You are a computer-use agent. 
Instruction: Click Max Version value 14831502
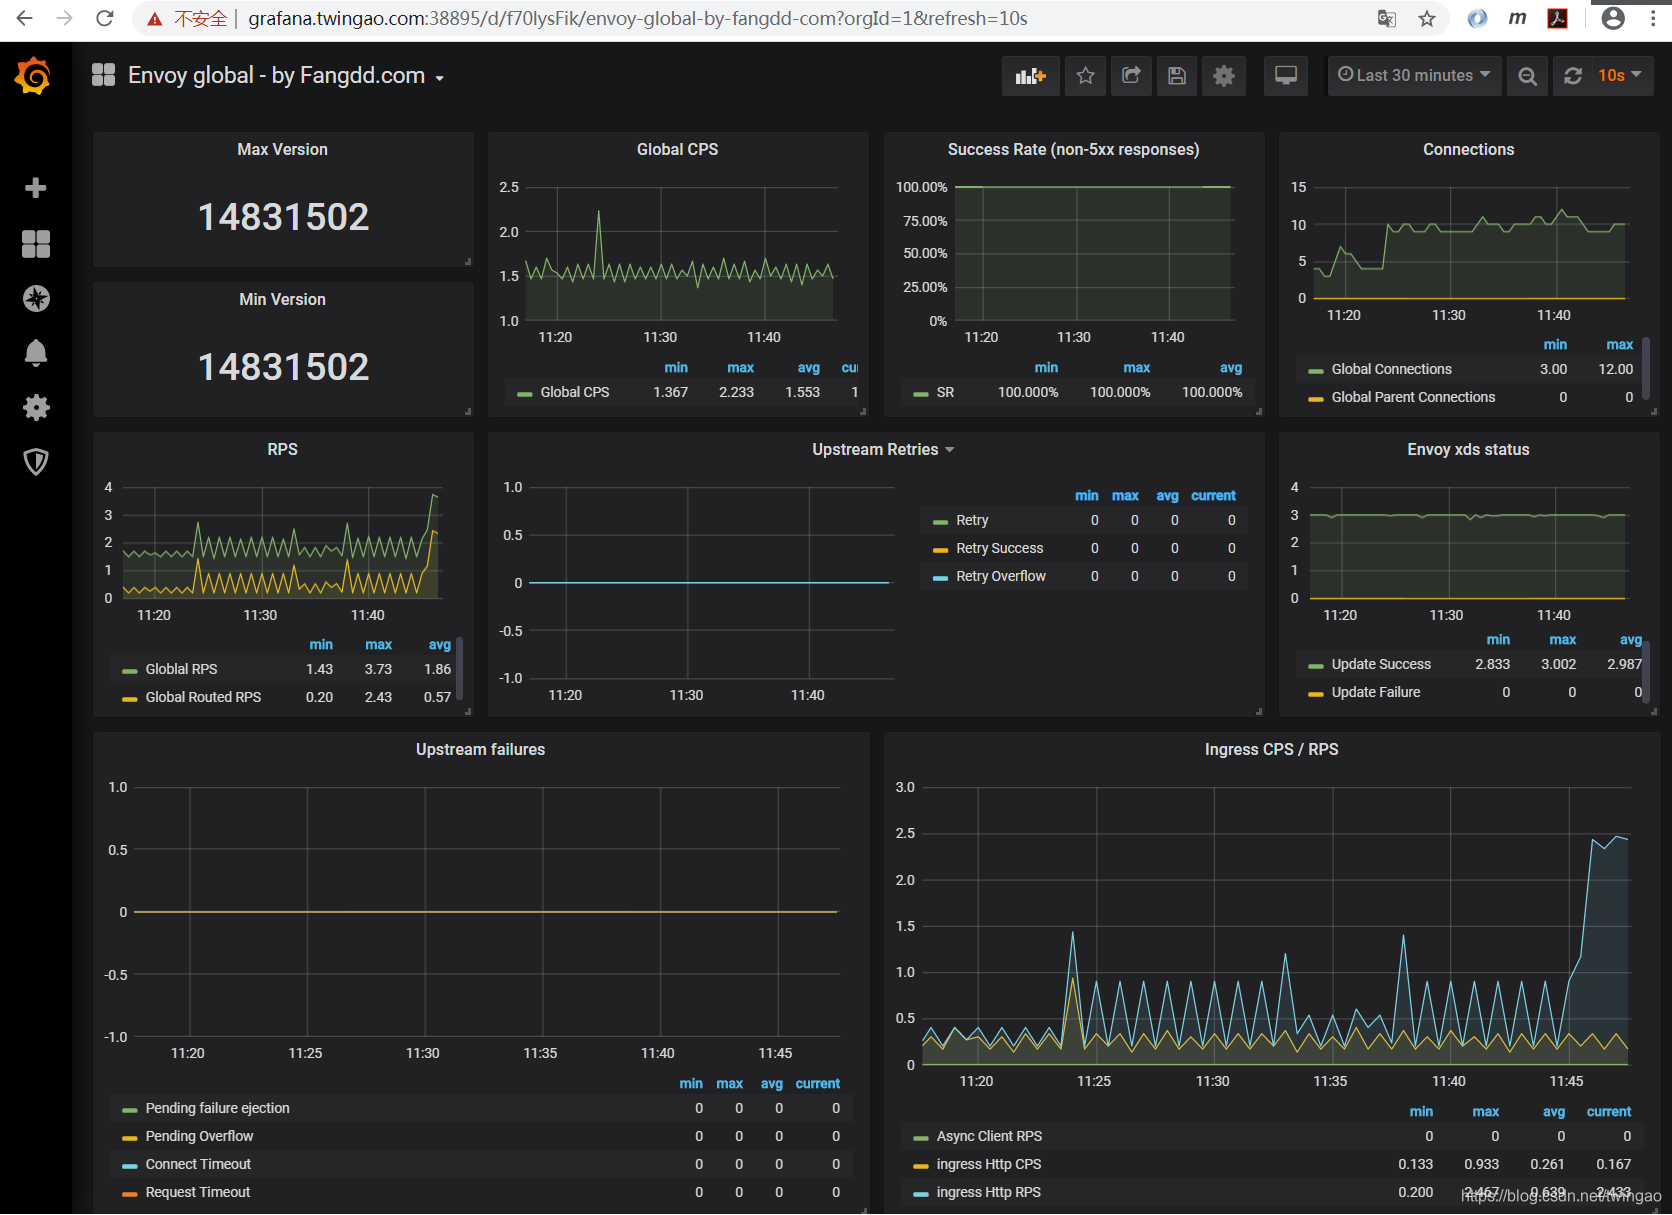tap(283, 217)
